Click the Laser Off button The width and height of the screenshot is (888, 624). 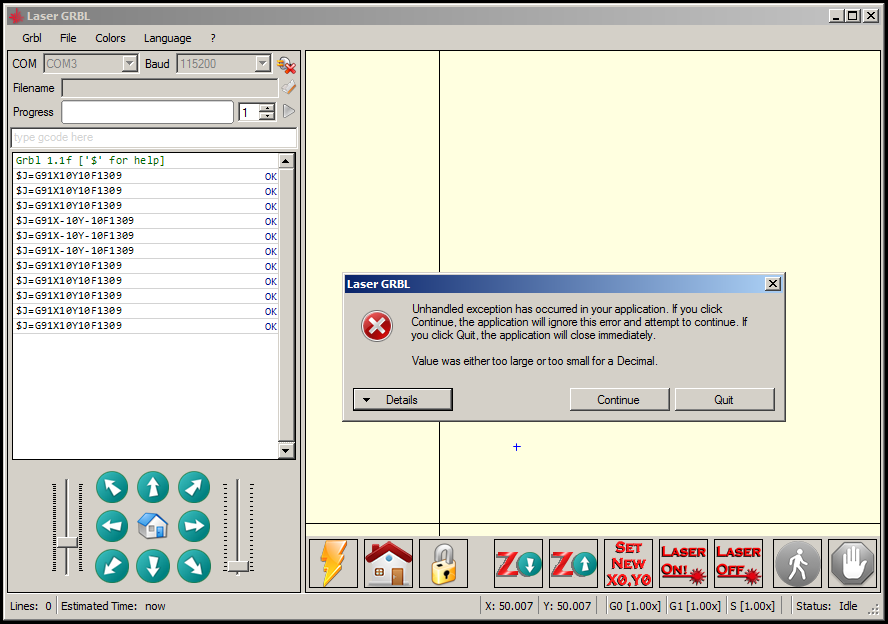coord(738,563)
